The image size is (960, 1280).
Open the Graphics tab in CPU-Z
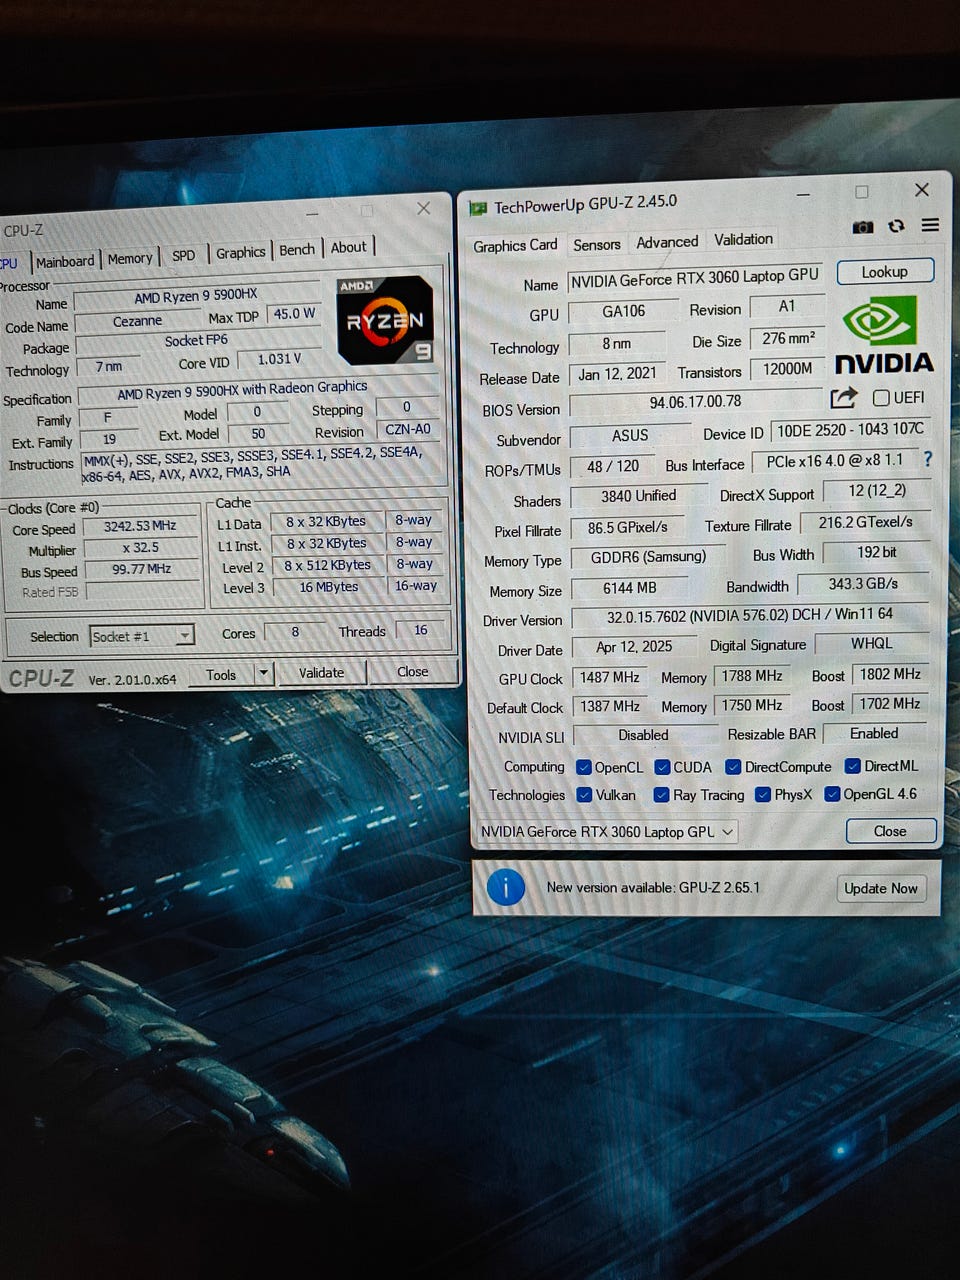pos(241,253)
